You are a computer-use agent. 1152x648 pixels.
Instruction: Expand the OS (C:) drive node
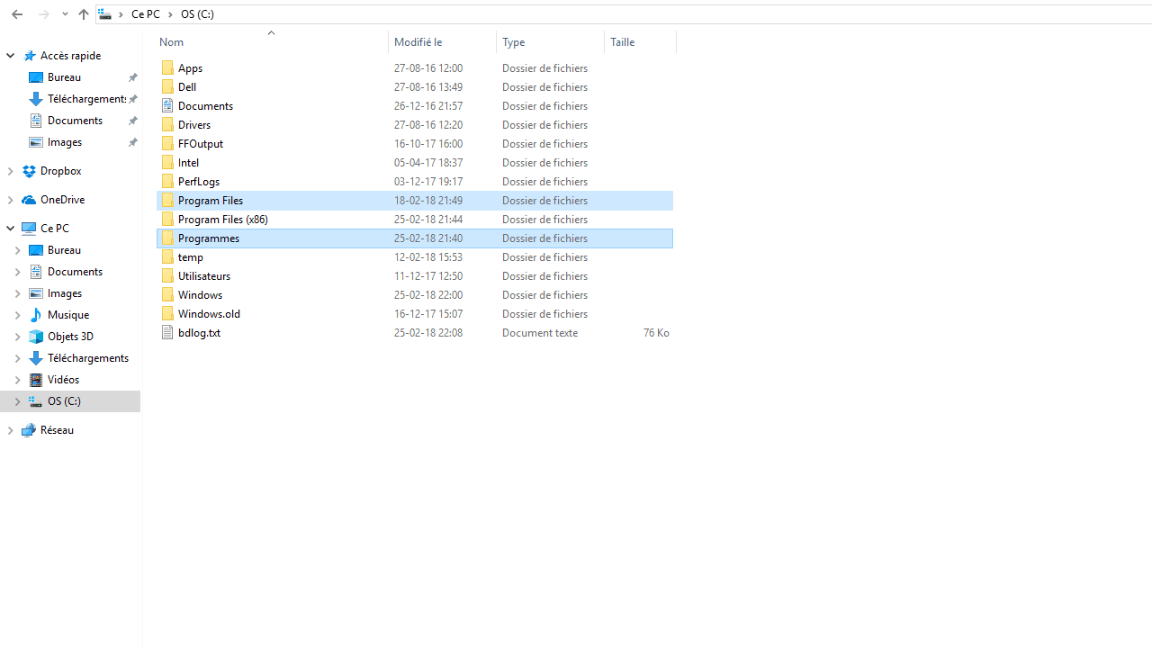coord(17,401)
